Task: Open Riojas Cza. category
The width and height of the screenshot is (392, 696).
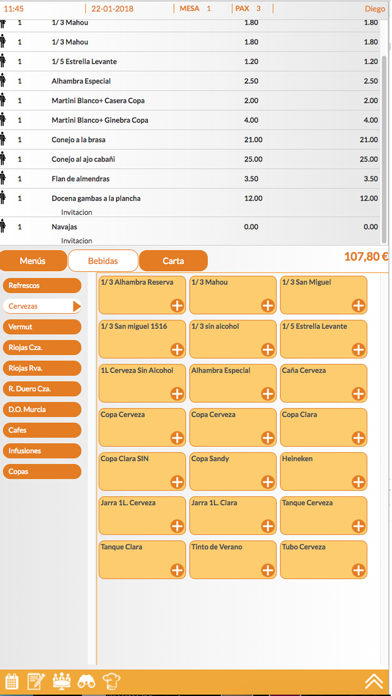Action: [x=42, y=348]
